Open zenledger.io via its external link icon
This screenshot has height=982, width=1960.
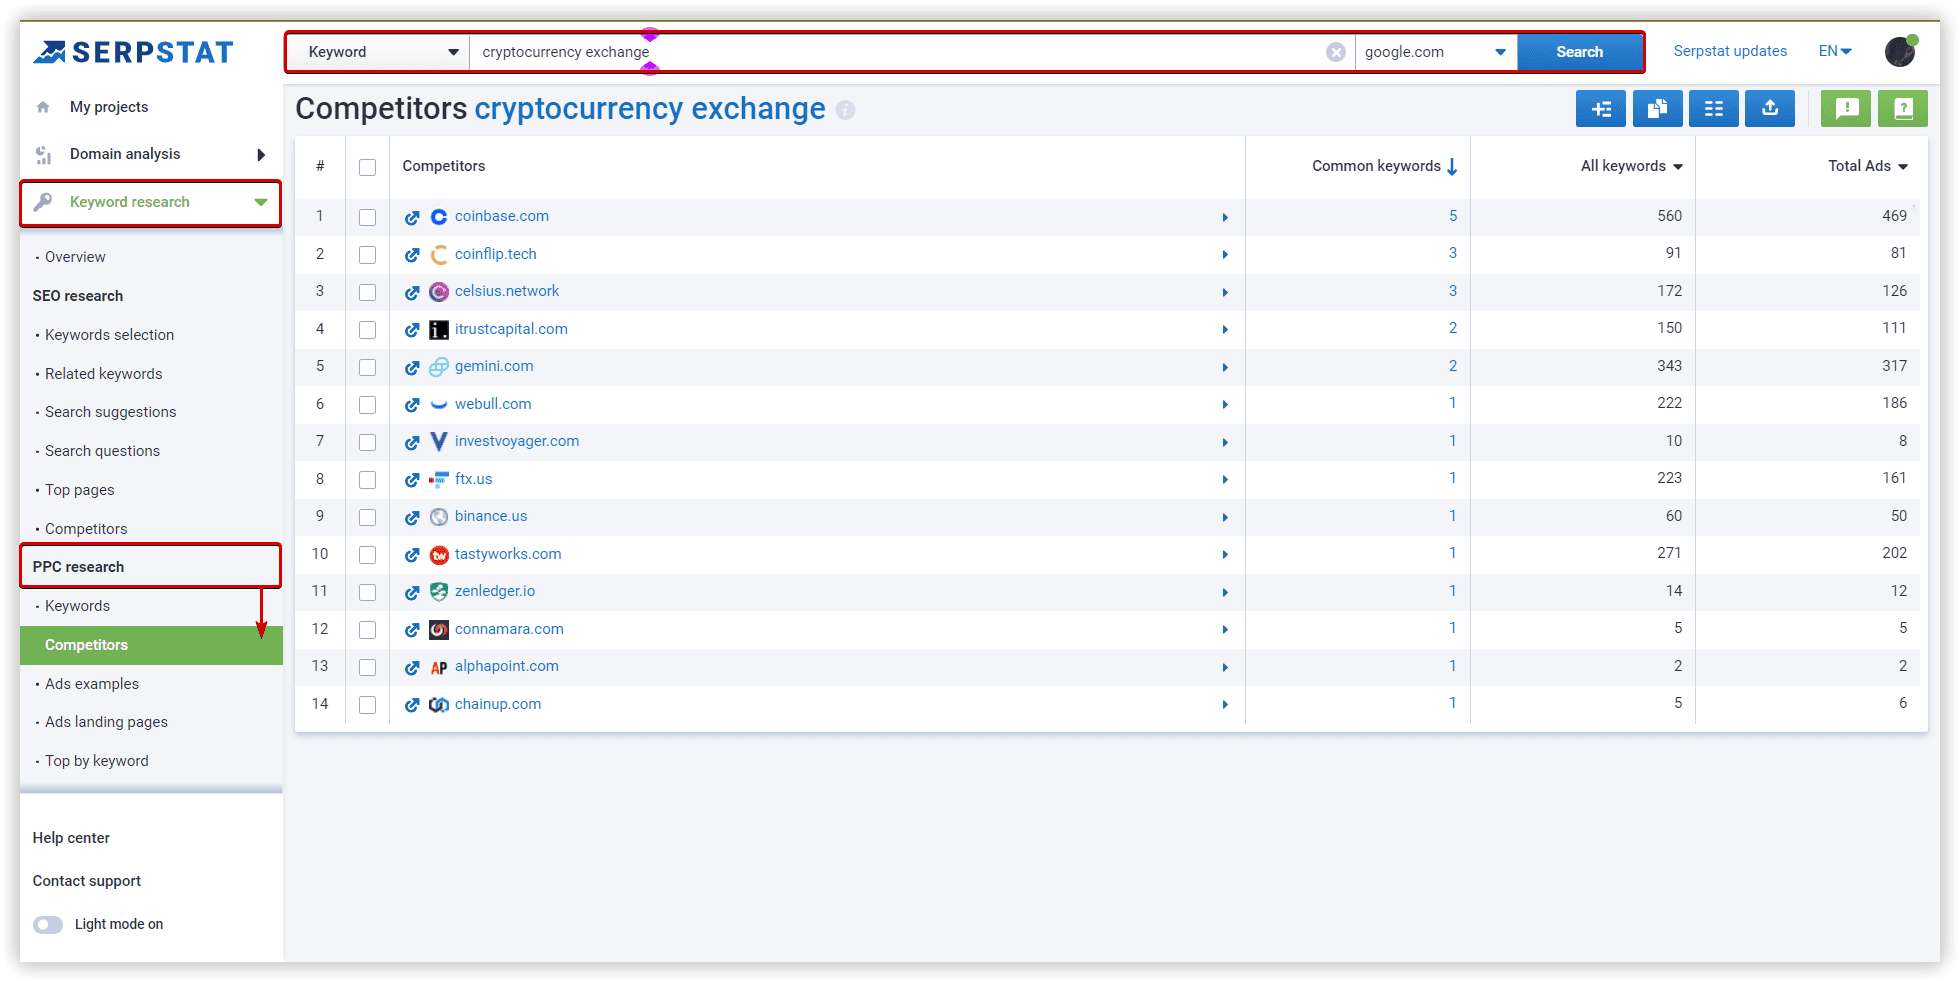pyautogui.click(x=412, y=592)
